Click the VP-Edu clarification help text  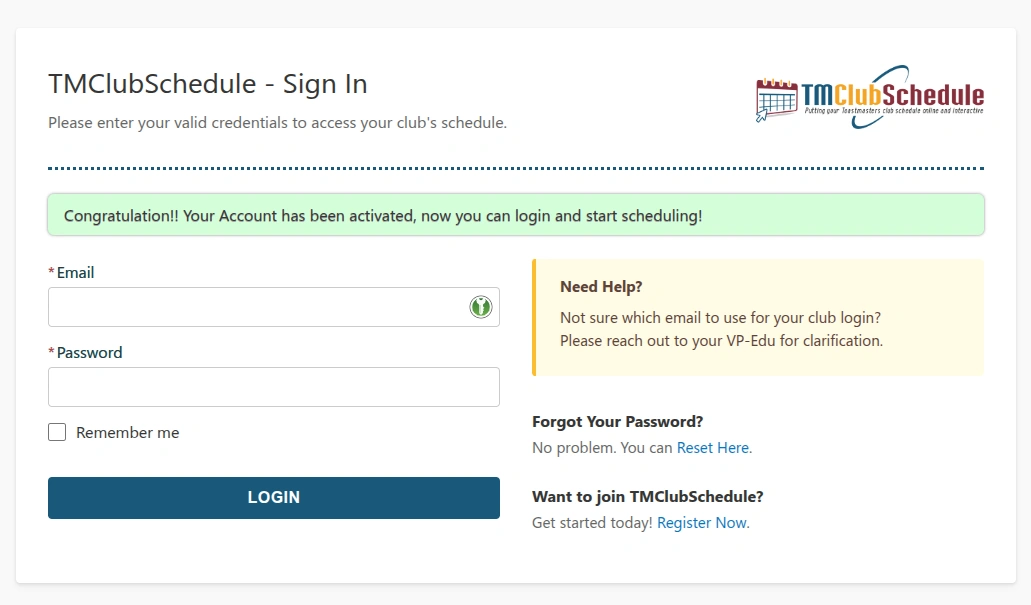(720, 340)
